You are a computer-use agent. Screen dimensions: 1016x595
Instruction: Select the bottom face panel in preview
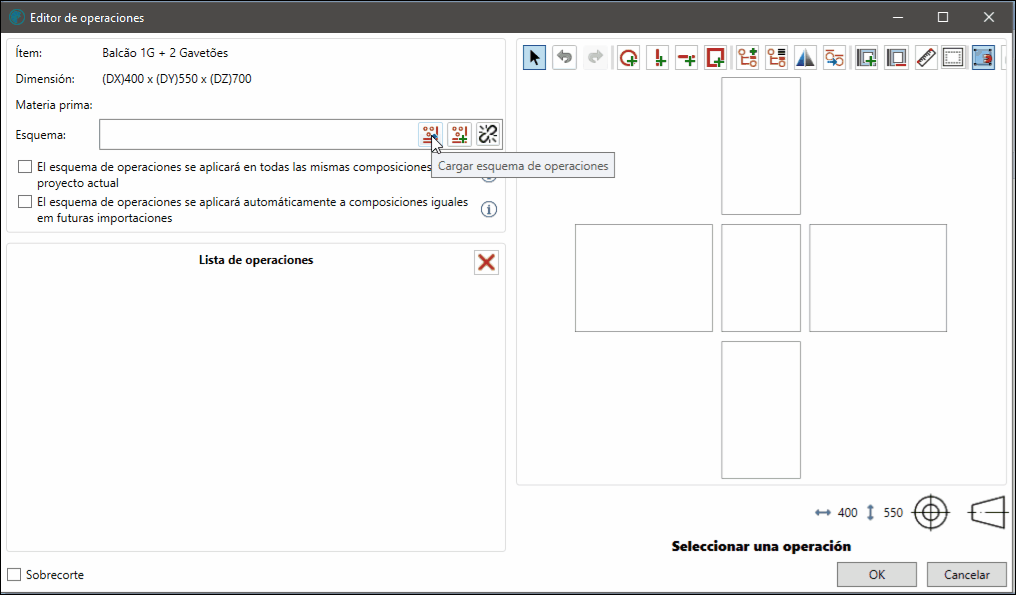[x=761, y=410]
